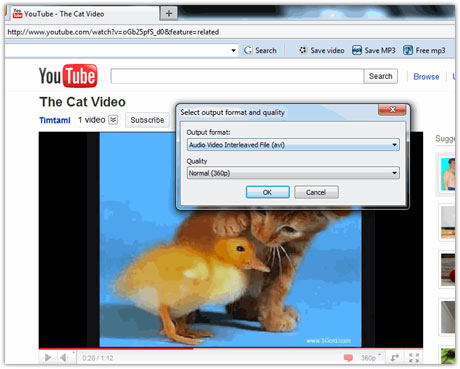Click the Save video toolbar button
The image size is (460, 369).
click(x=322, y=51)
